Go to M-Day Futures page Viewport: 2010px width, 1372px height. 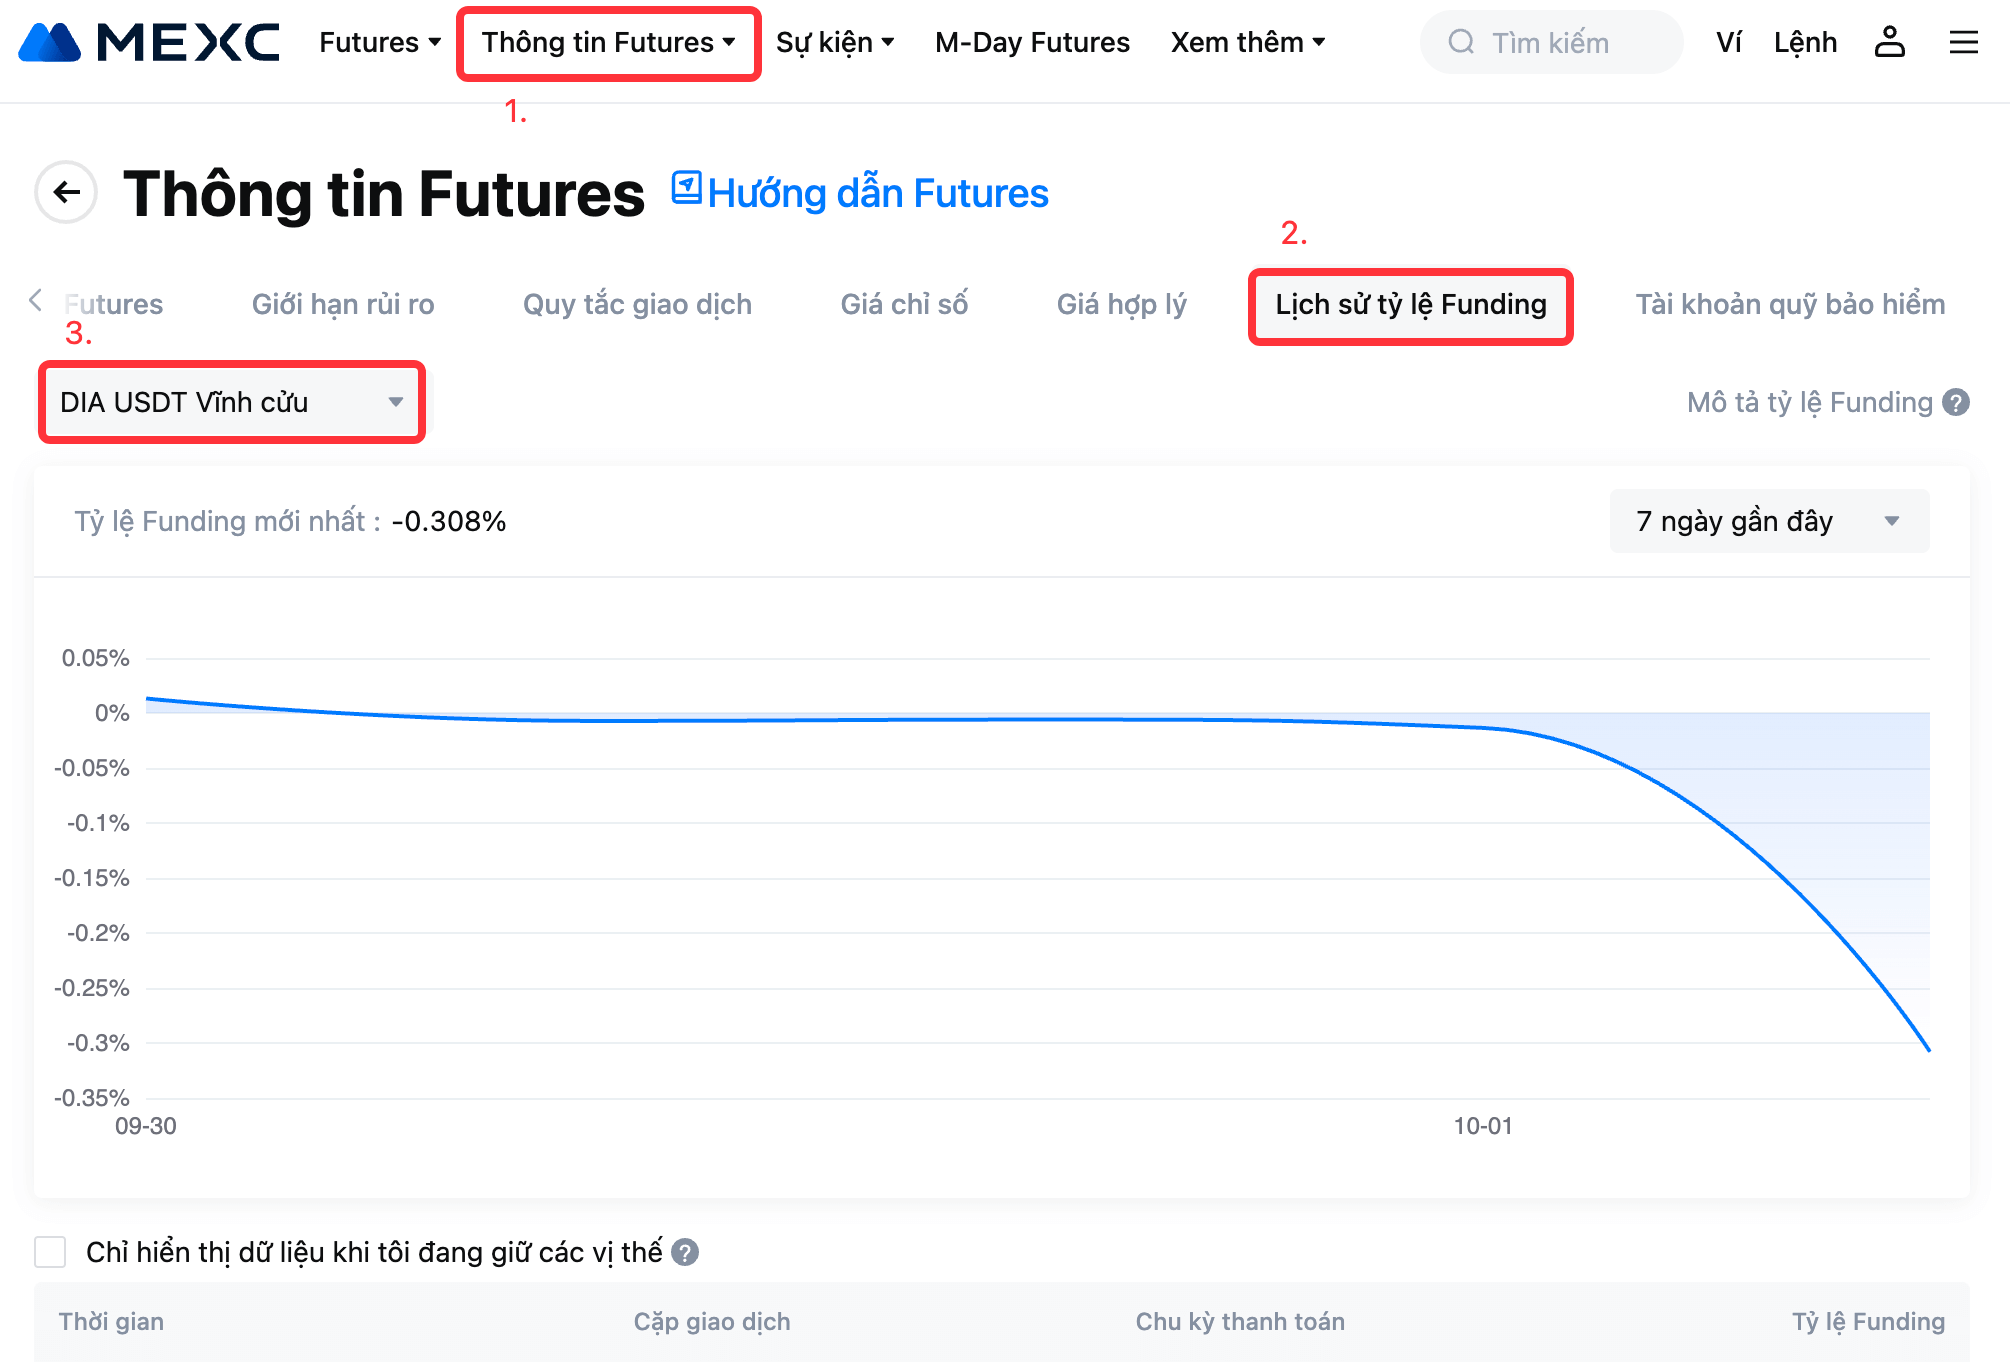(x=1032, y=42)
